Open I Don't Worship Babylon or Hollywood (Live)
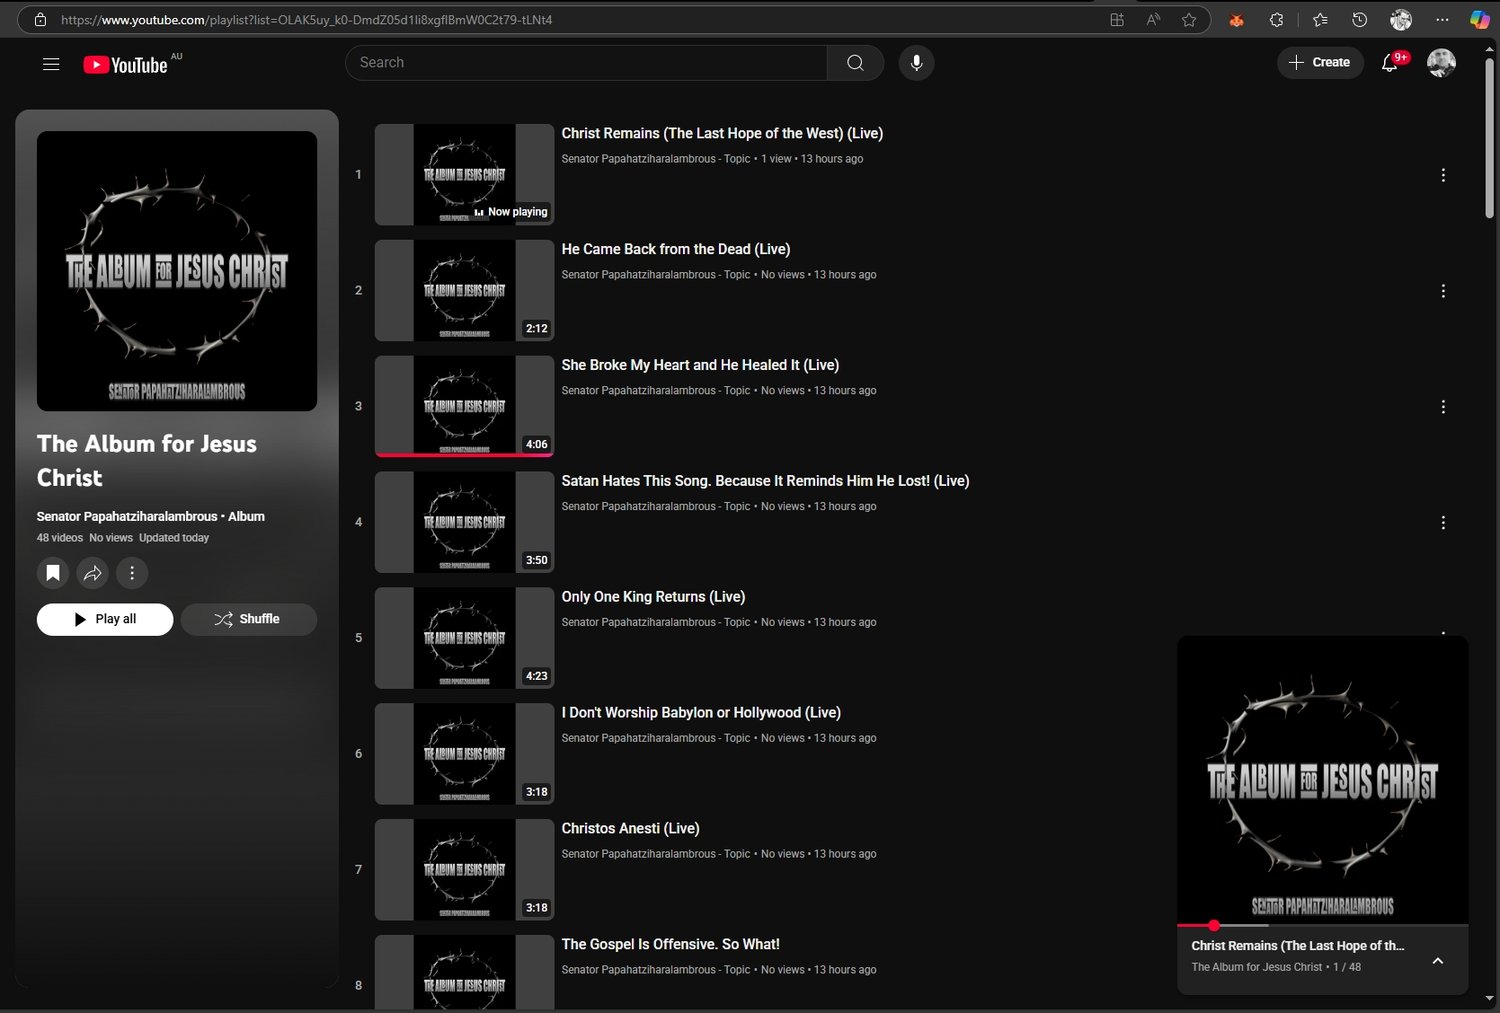Viewport: 1500px width, 1013px height. 701,713
